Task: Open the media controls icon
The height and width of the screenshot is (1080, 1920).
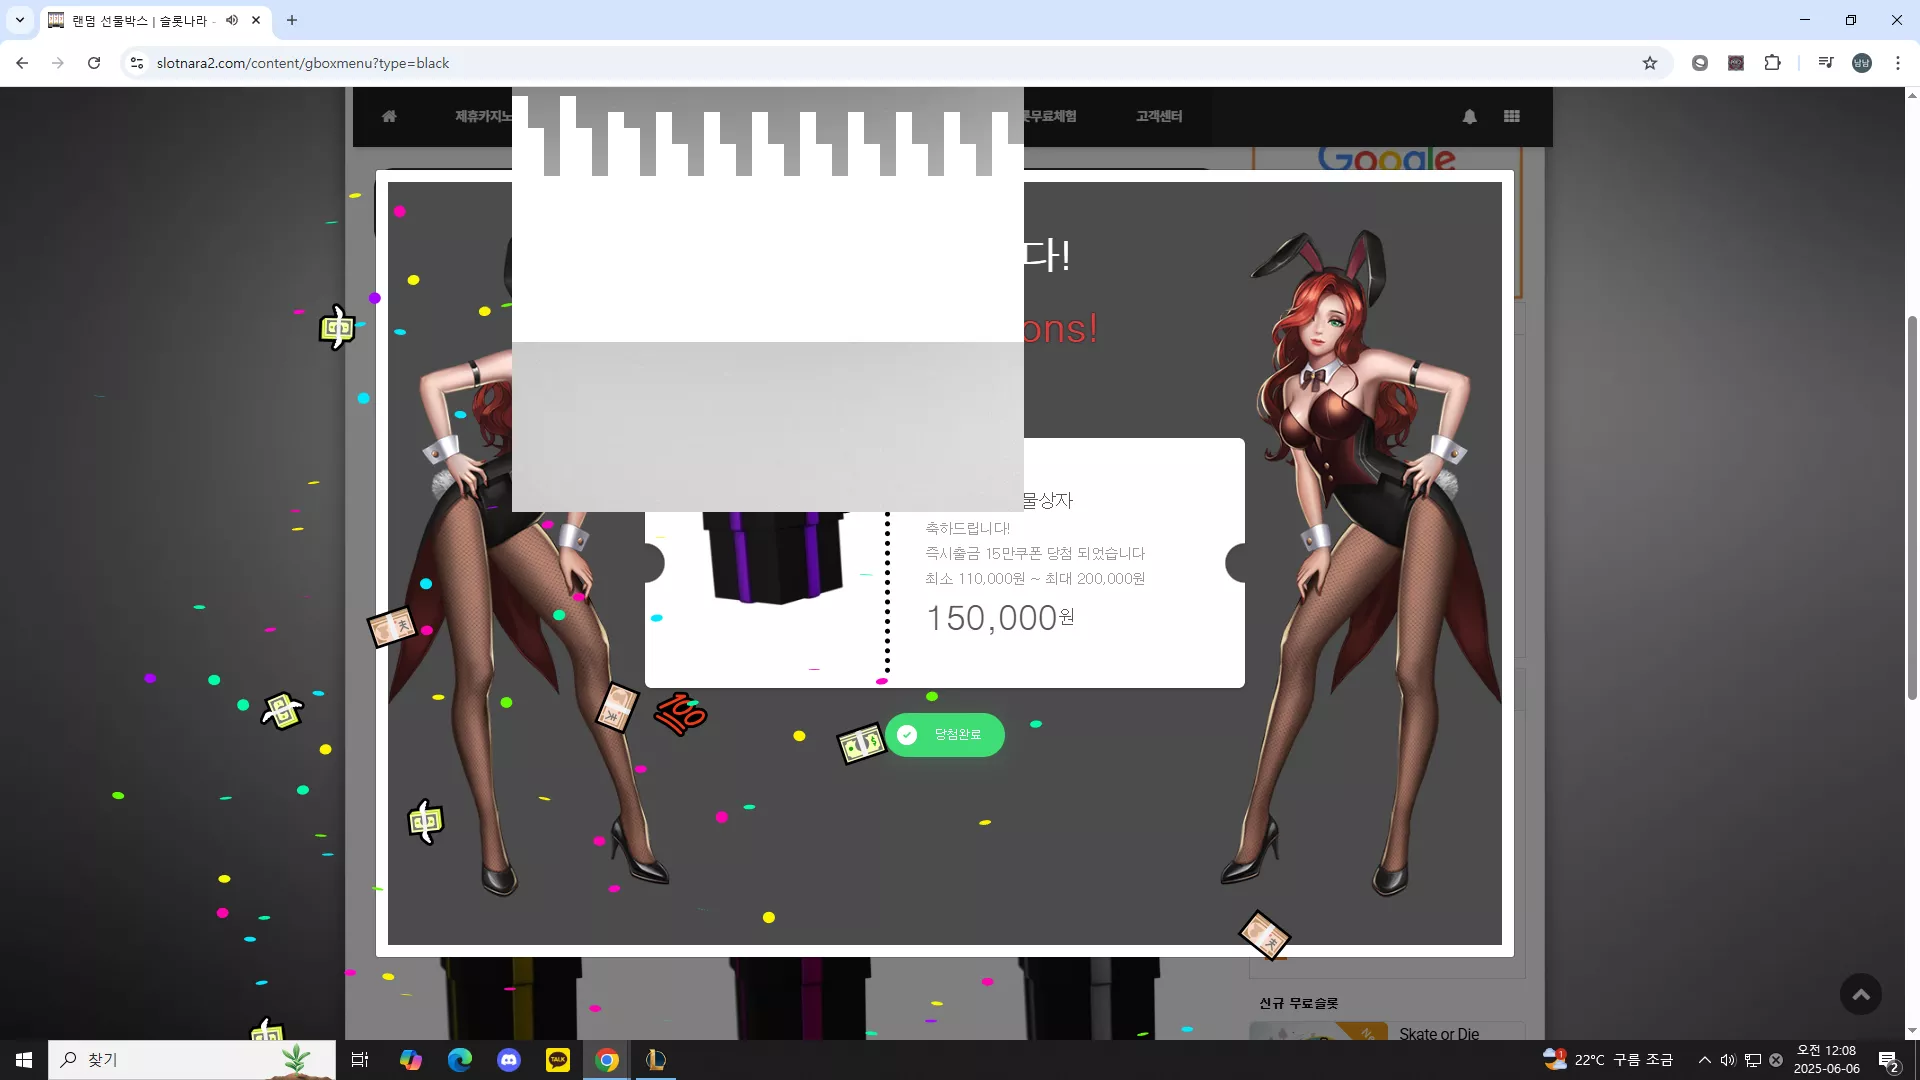Action: 1826,63
